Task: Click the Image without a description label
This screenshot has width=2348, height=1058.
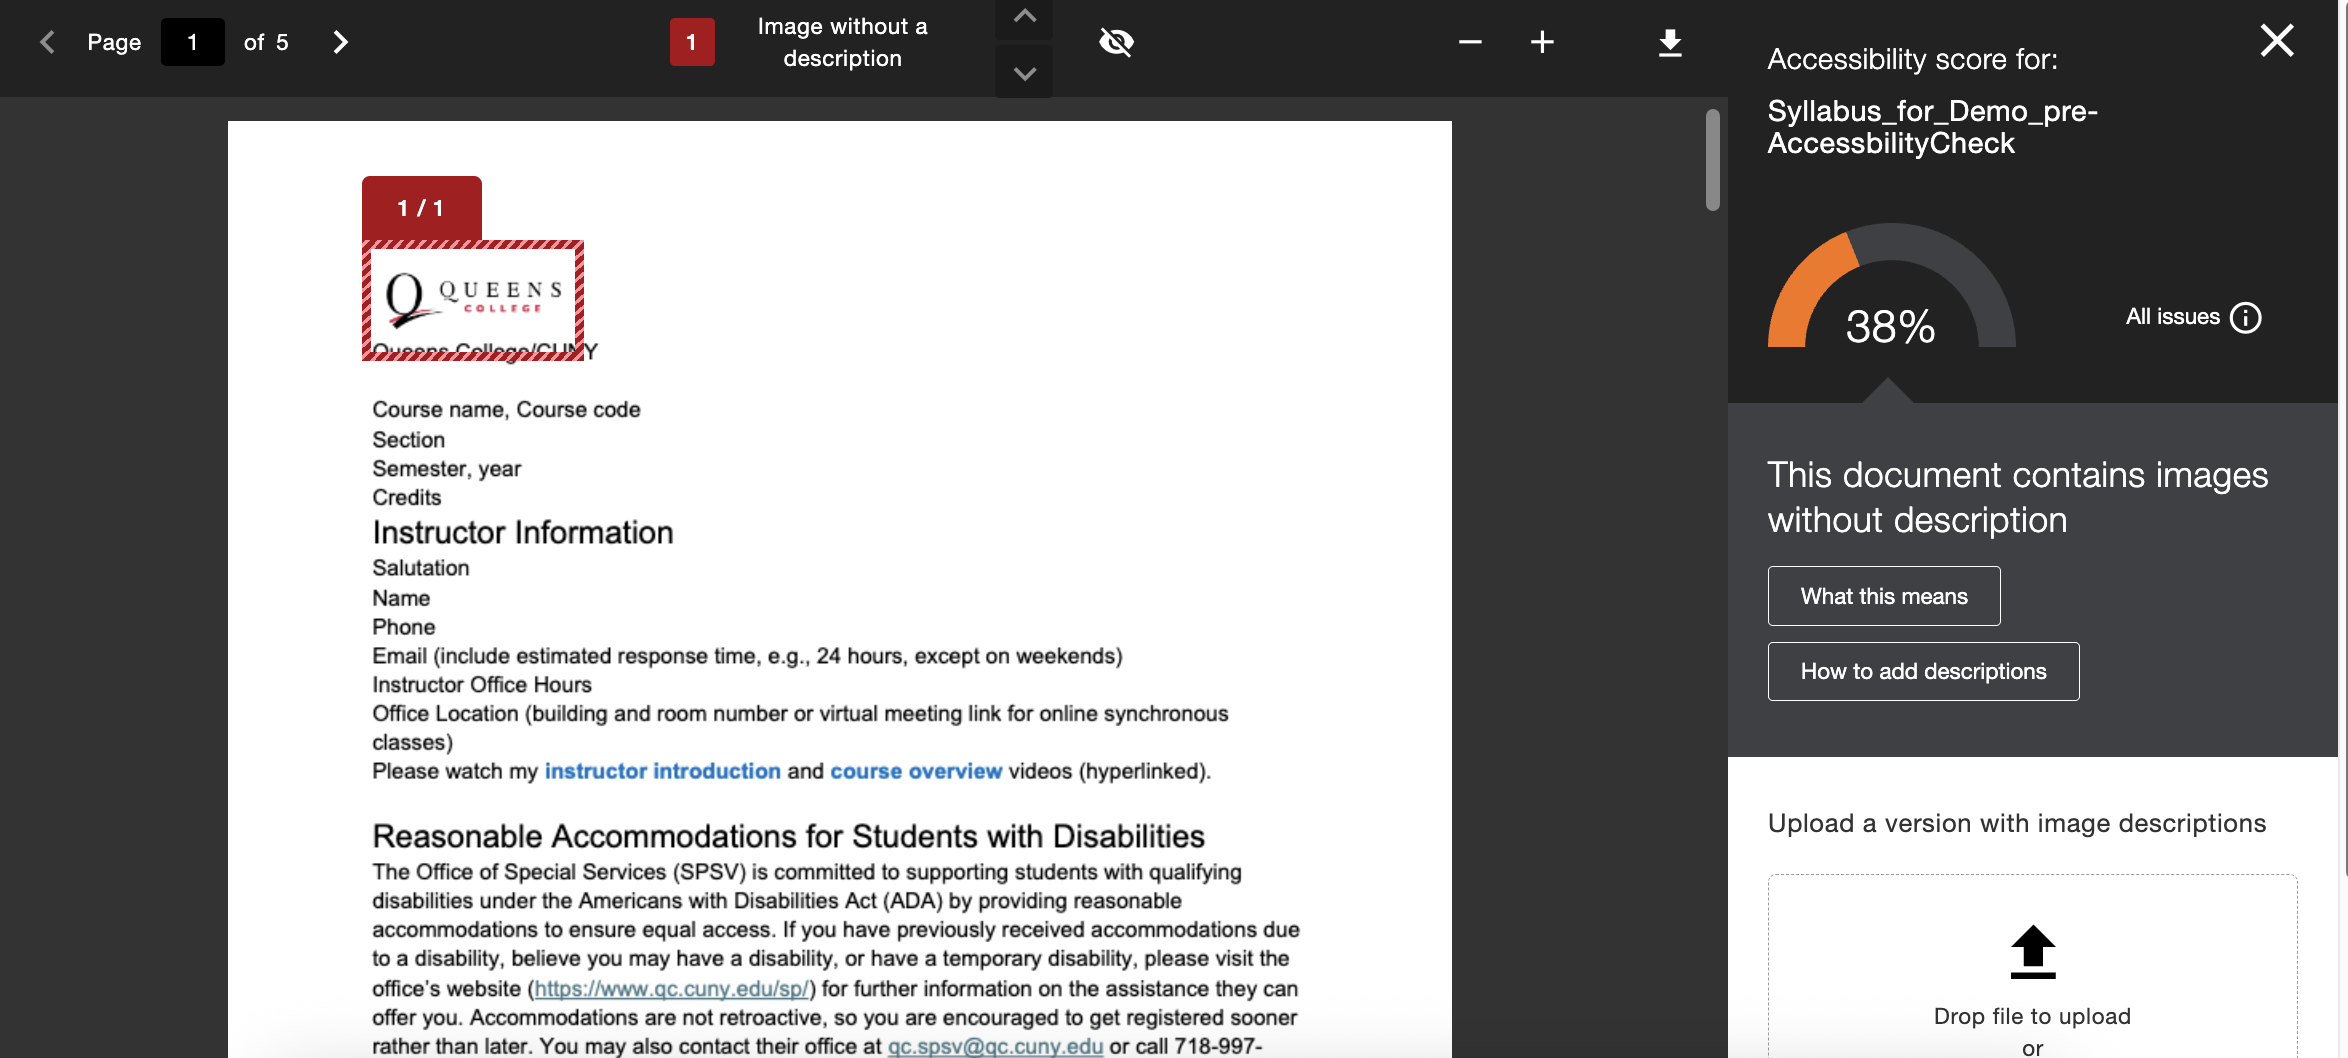Action: (x=842, y=42)
